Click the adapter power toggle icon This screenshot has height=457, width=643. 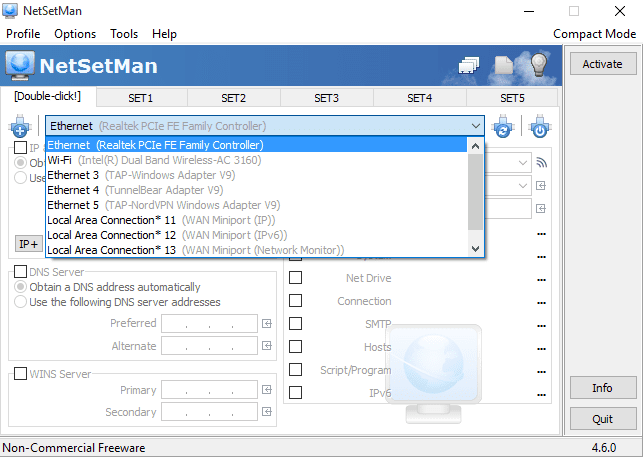pos(539,127)
